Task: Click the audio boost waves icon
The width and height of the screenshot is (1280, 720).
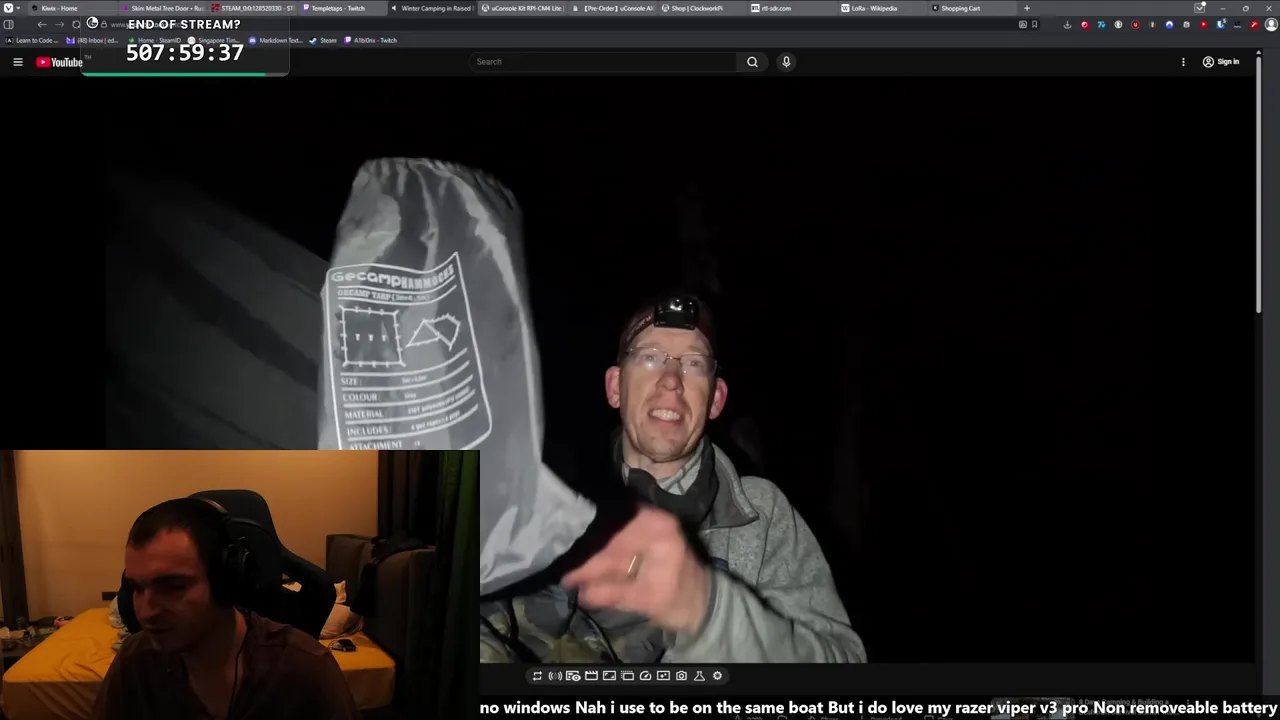Action: coord(555,676)
